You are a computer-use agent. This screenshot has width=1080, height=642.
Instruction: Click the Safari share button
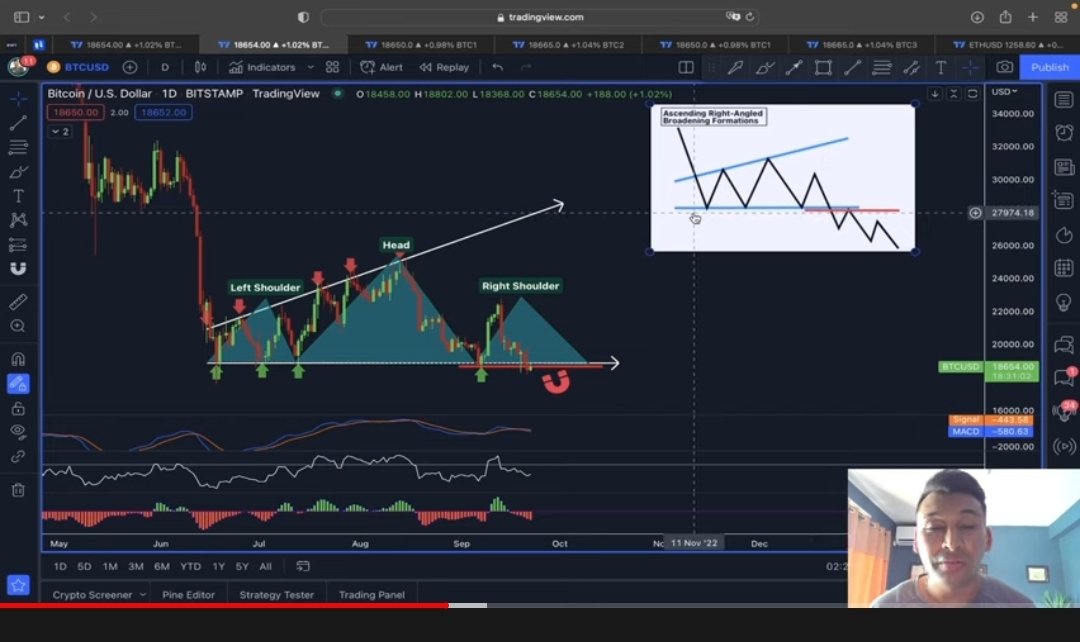(1006, 17)
